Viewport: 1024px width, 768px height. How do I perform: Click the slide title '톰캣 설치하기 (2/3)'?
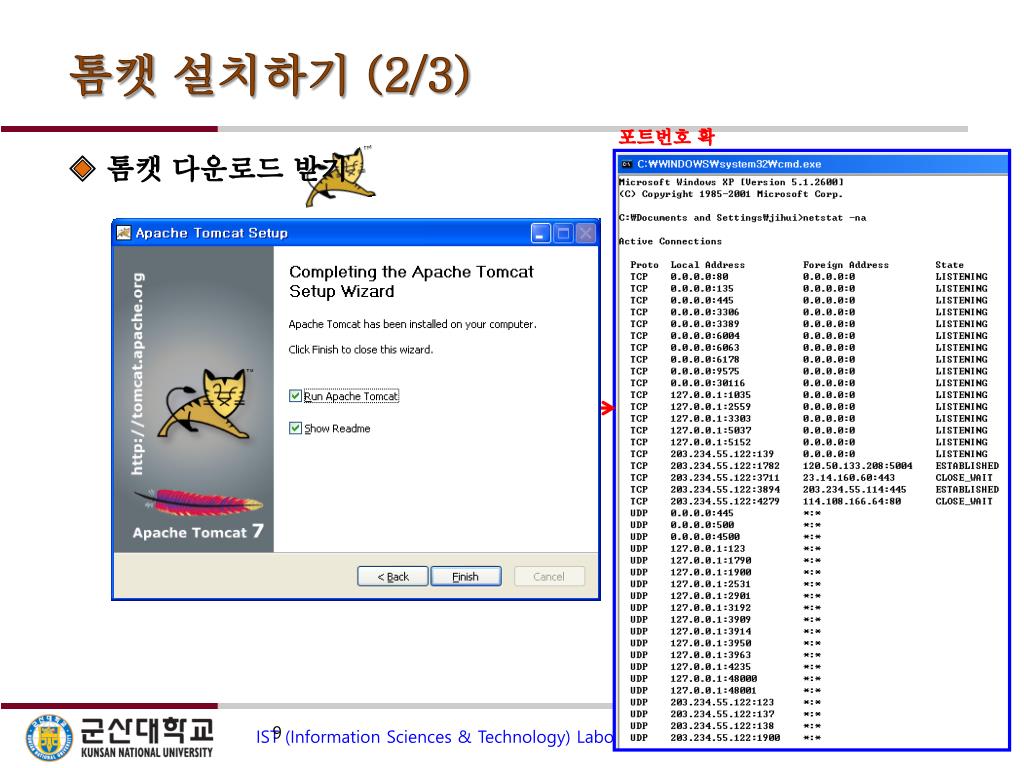pos(270,75)
